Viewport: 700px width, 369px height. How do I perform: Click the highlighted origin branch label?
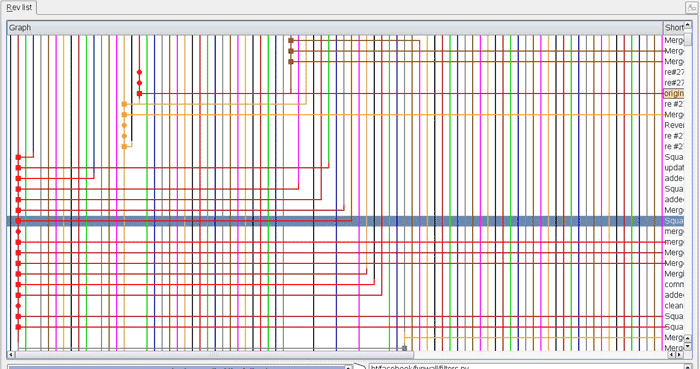tap(674, 93)
